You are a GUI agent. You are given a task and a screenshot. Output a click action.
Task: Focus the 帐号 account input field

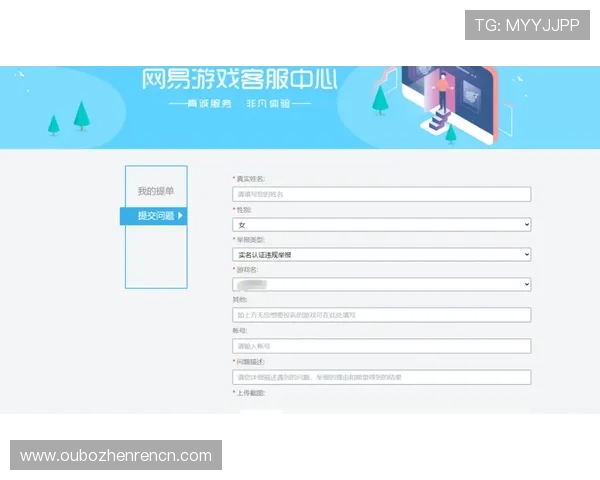[x=382, y=346]
